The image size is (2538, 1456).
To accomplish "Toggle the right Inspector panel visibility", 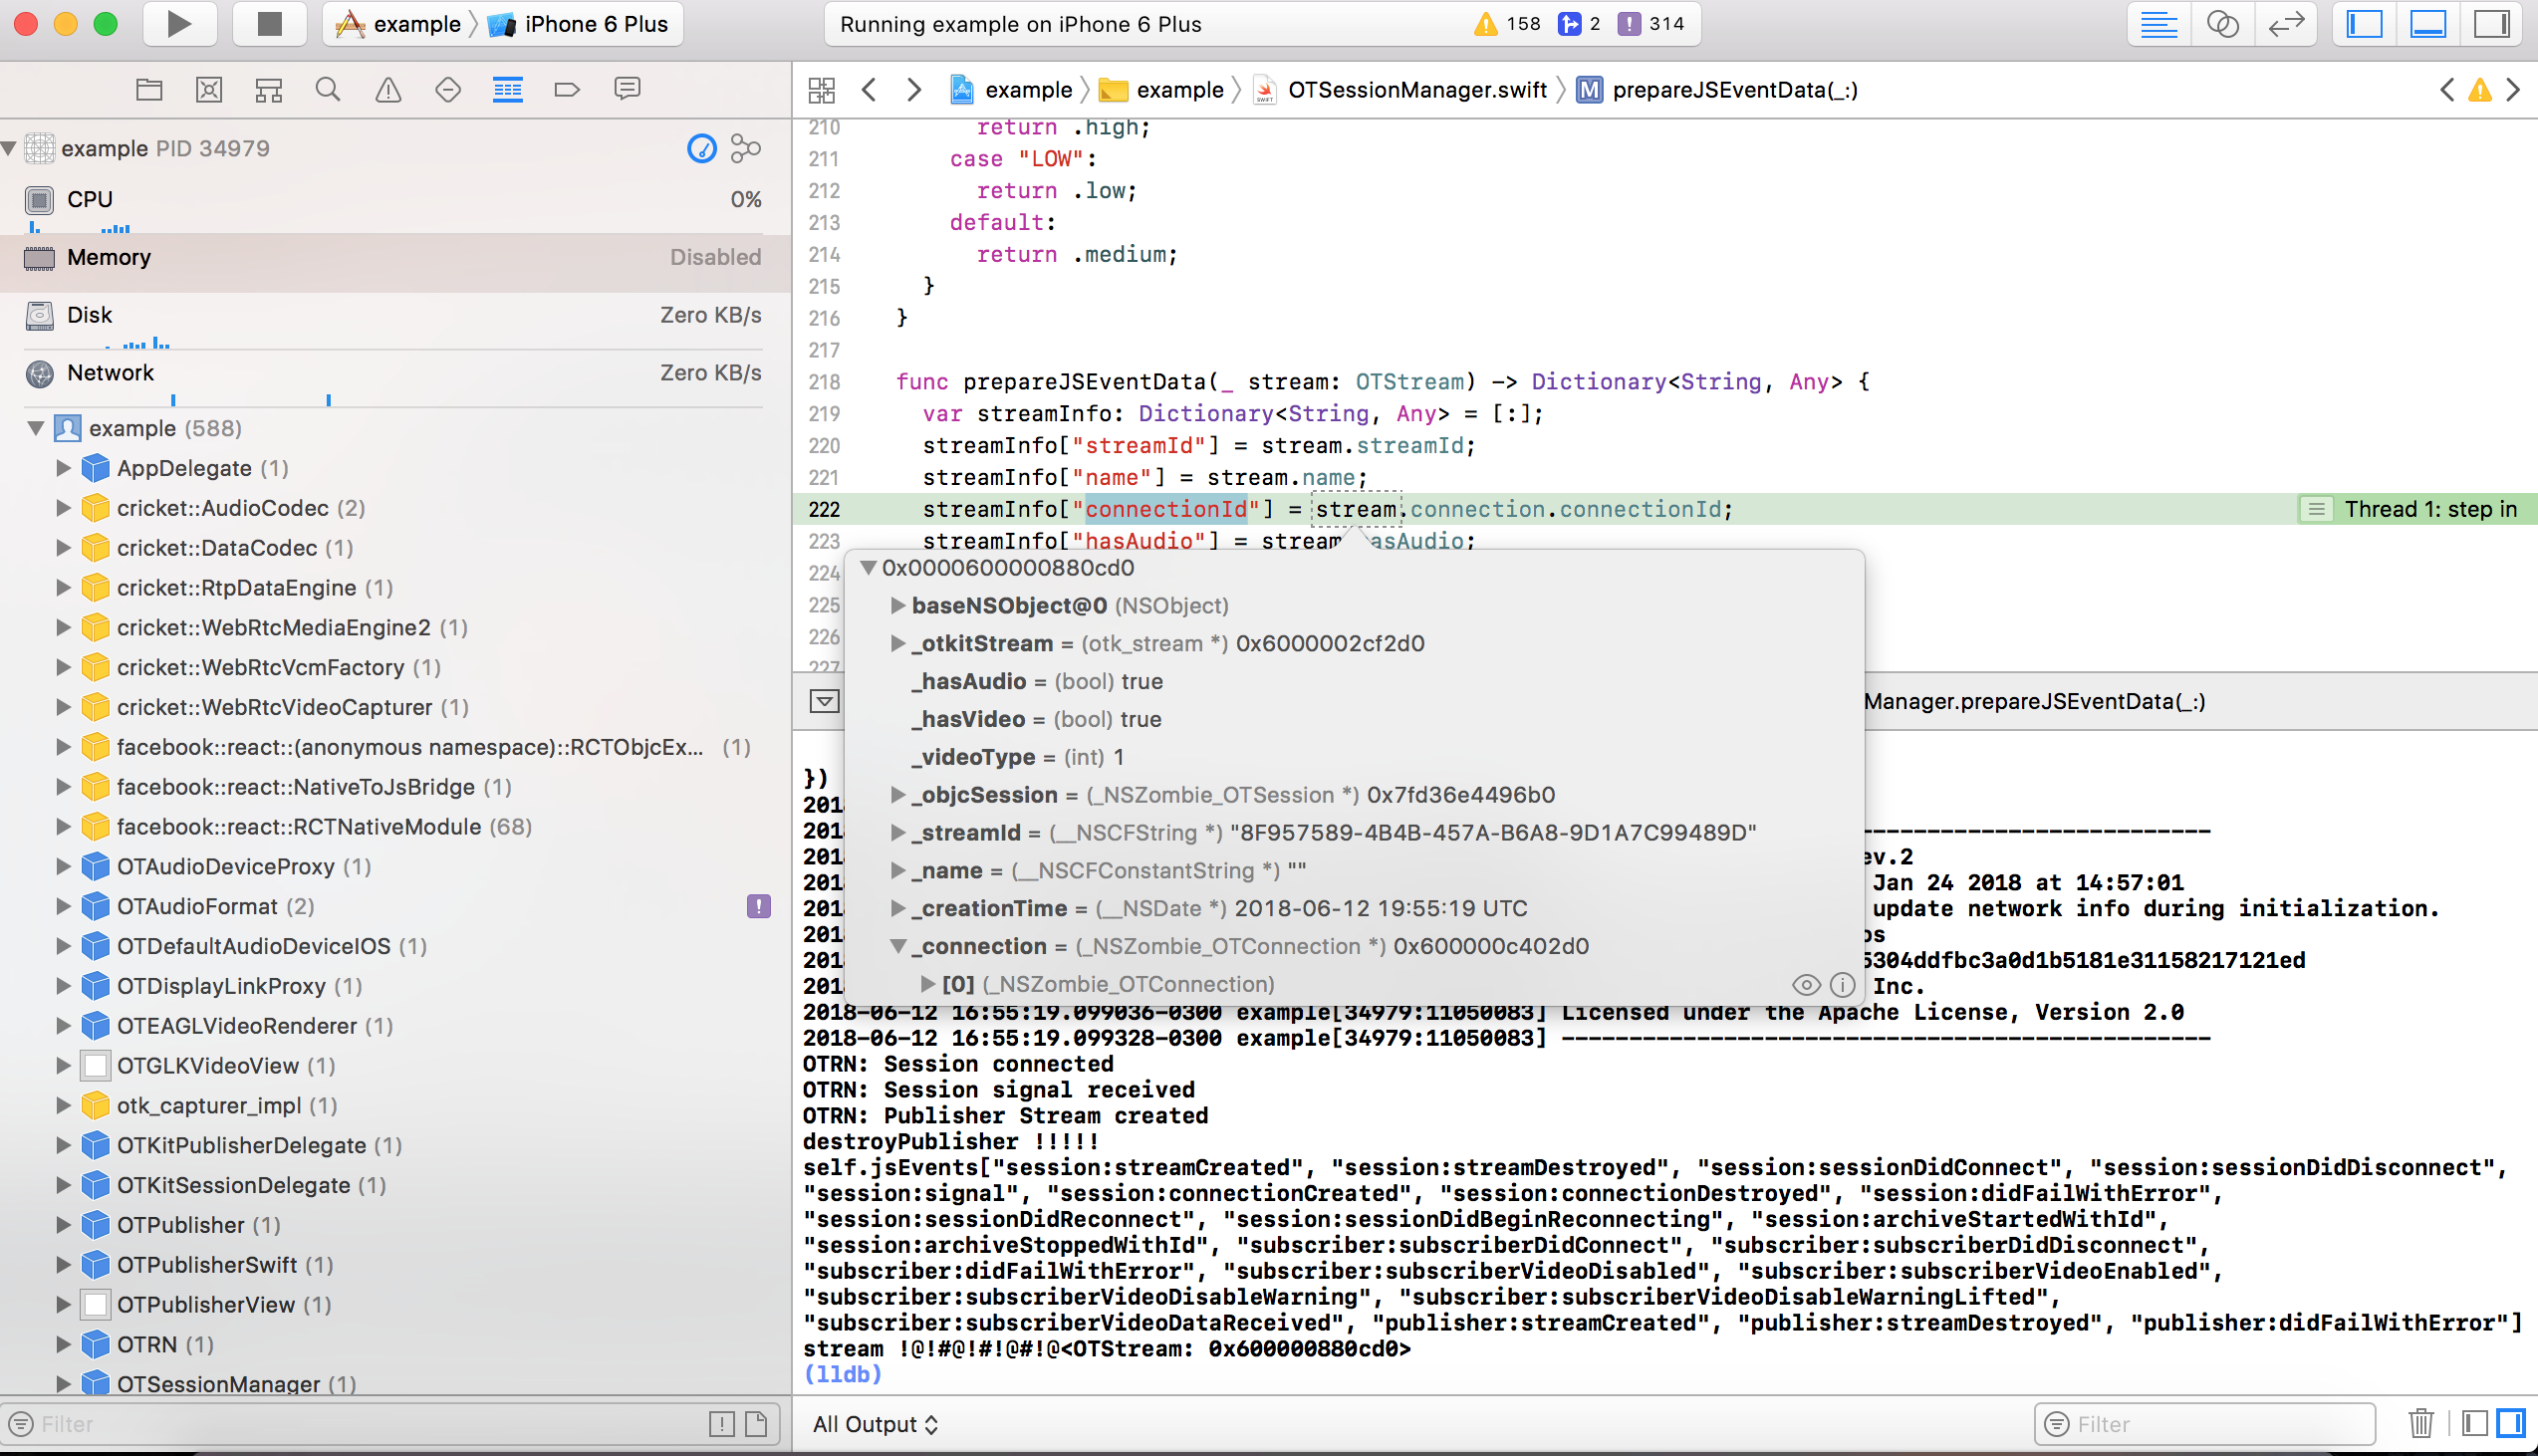I will coord(2493,23).
